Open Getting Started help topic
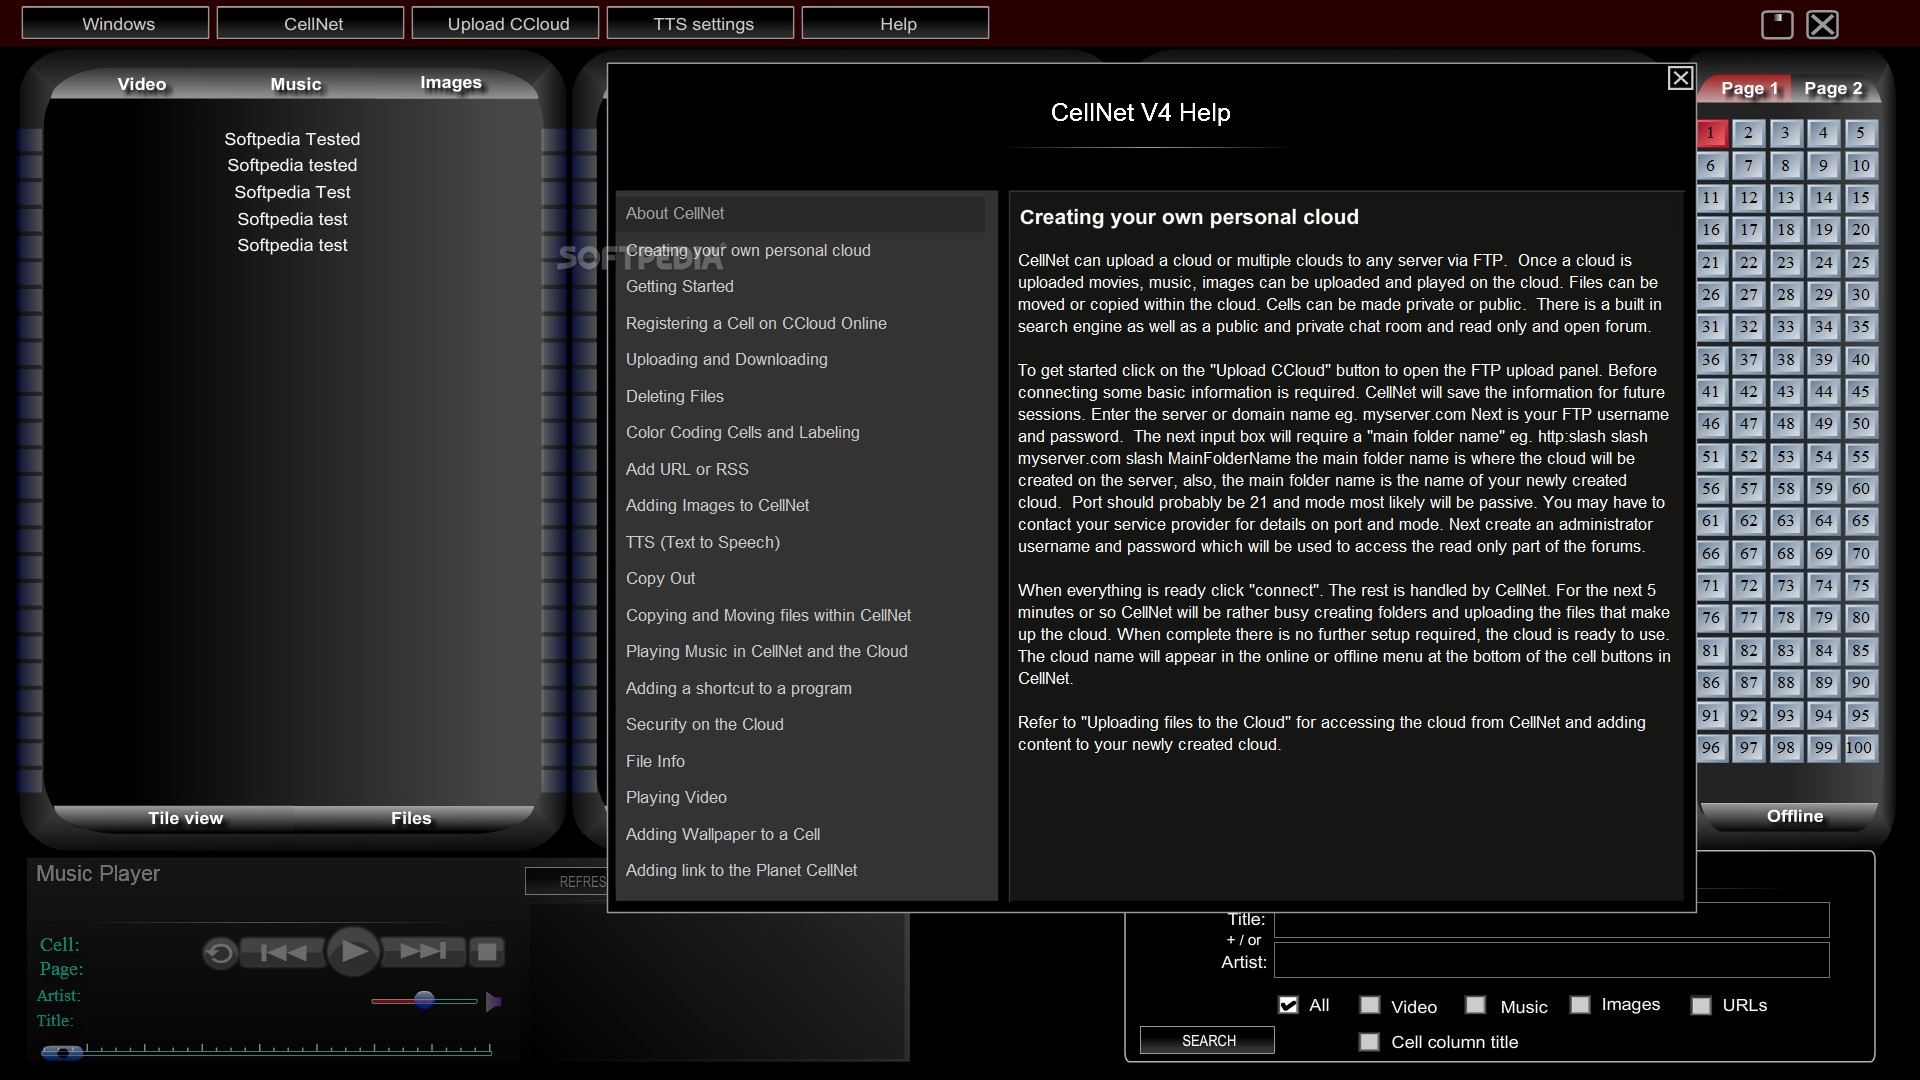1920x1080 pixels. point(680,287)
